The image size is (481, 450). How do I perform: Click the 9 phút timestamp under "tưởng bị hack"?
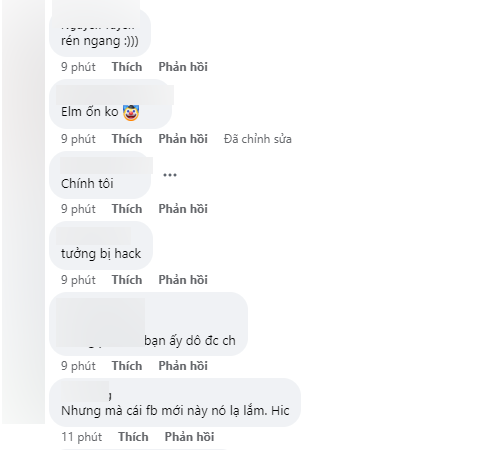click(x=78, y=280)
